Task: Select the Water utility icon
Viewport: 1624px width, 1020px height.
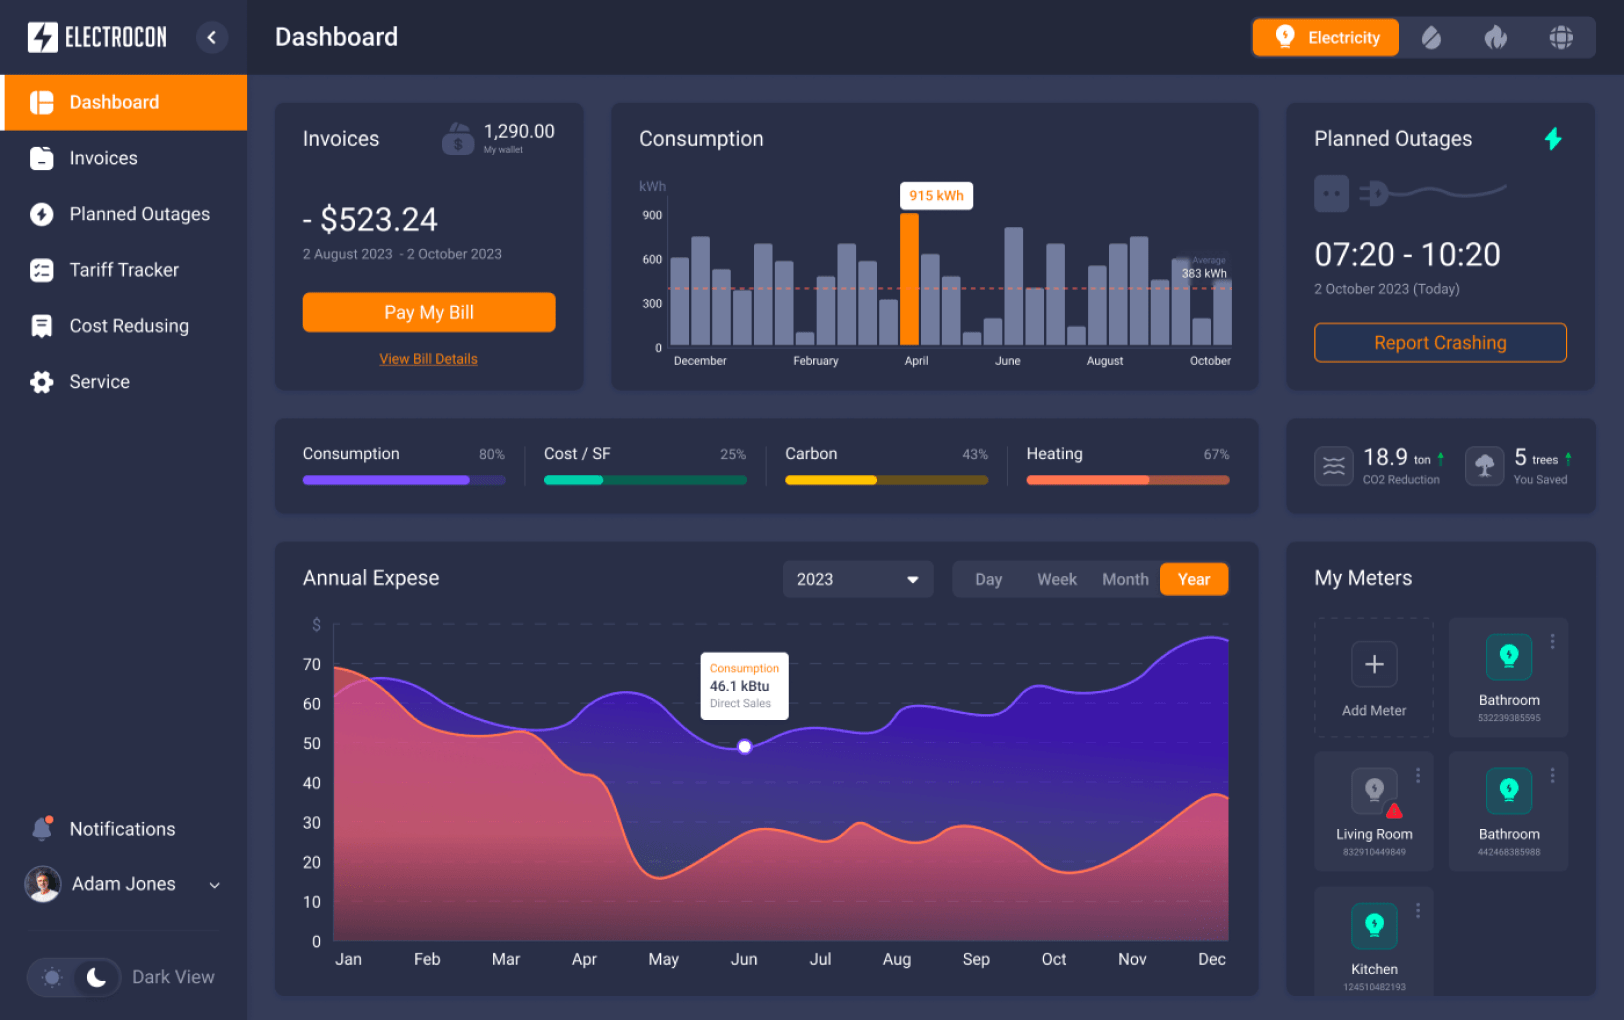Action: (x=1431, y=37)
